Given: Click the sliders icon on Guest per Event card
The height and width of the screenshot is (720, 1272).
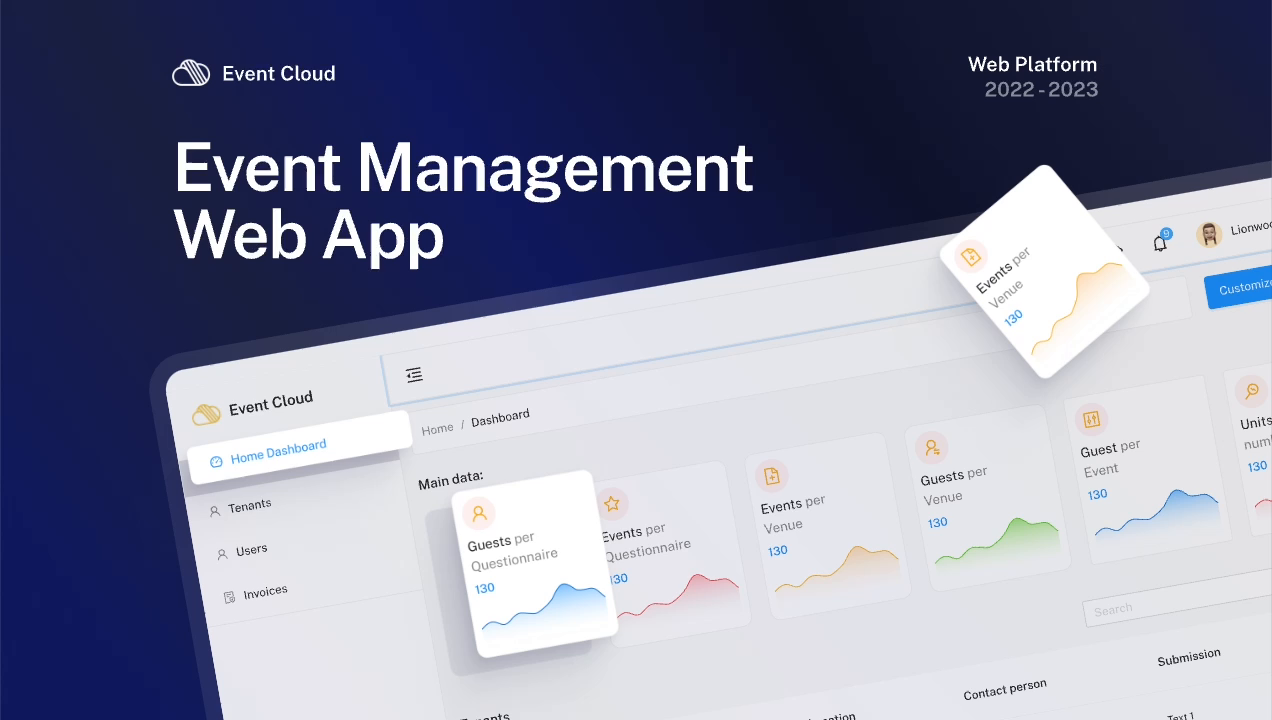Looking at the screenshot, I should click(x=1091, y=419).
